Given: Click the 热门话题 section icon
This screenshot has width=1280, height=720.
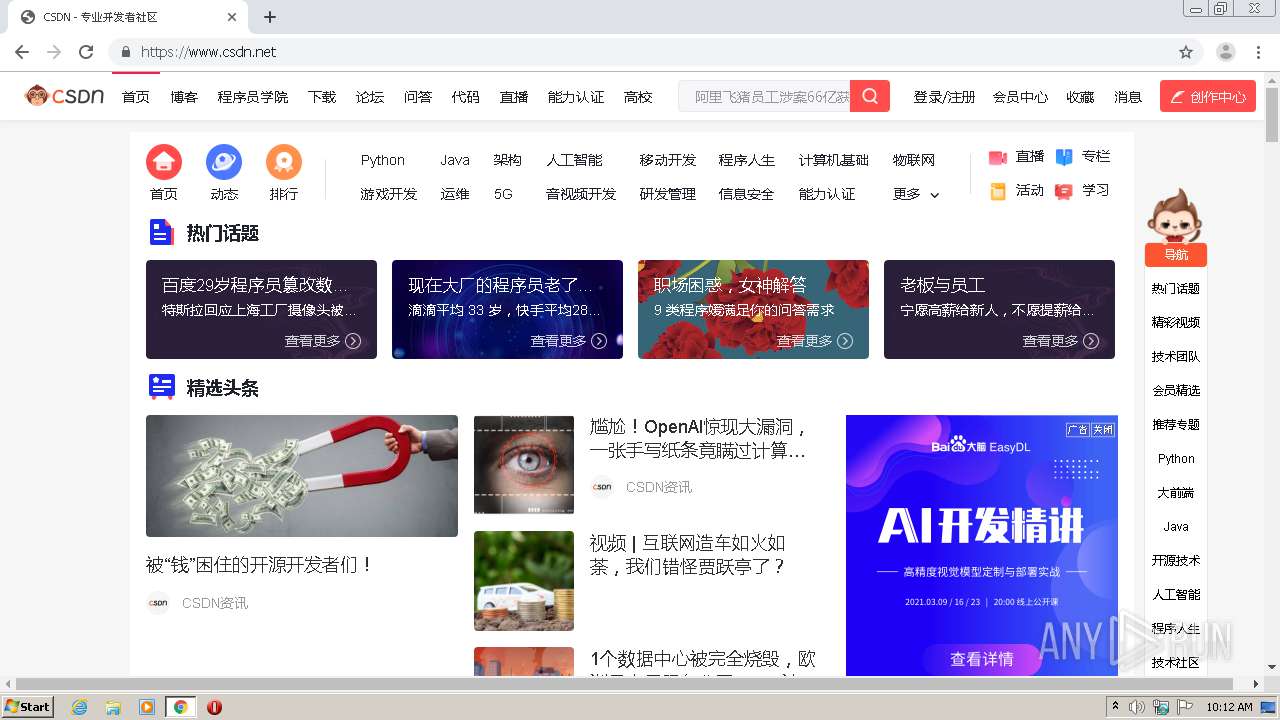Looking at the screenshot, I should (162, 233).
